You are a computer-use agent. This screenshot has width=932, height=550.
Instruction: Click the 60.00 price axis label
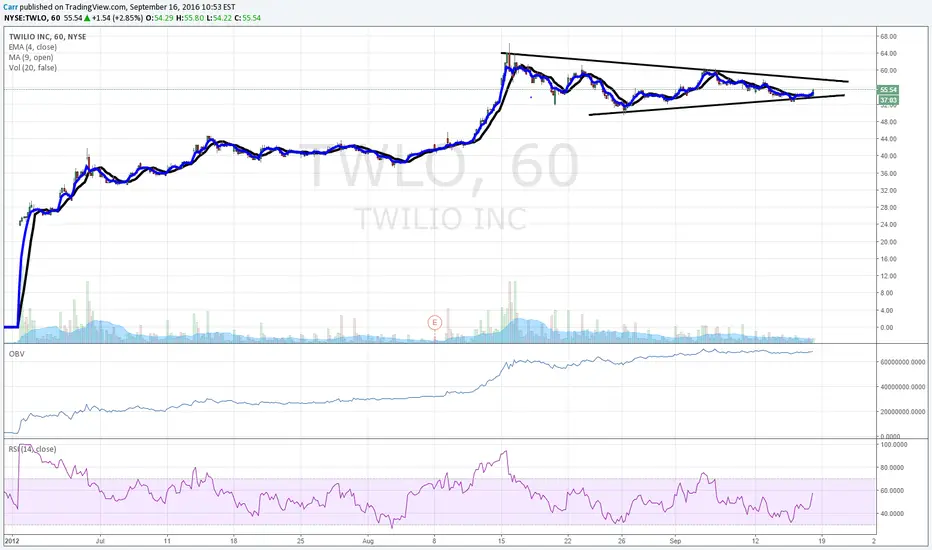888,71
